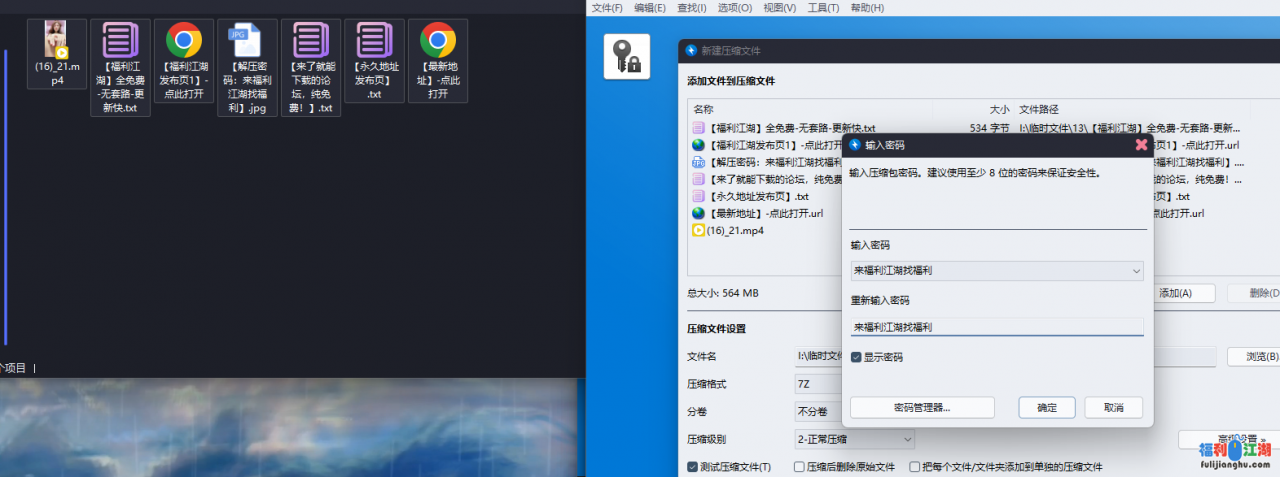Open the 工具(T) menu
Viewport: 1280px width, 477px height.
(x=823, y=8)
